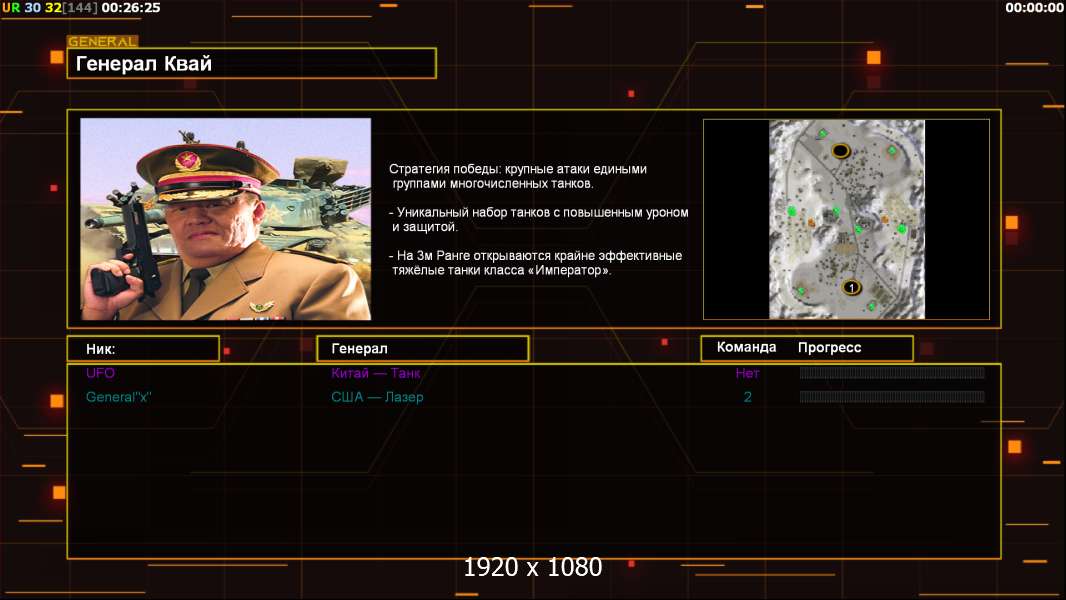Click the pistol in the general's hand
The image size is (1066, 600).
[131, 243]
